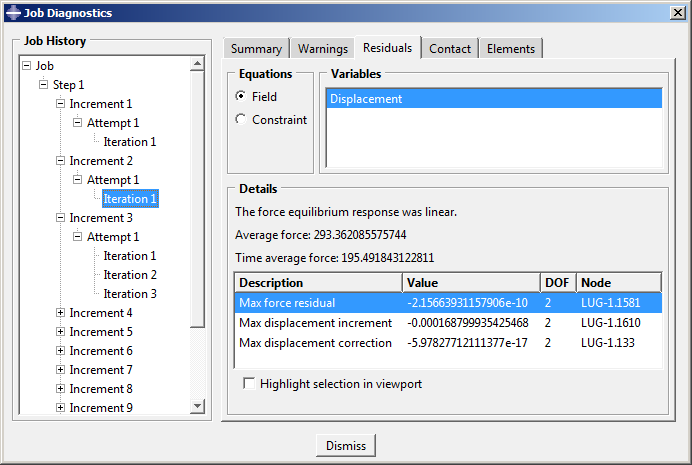Open the Warnings tab
This screenshot has height=465, width=692.
[x=323, y=49]
